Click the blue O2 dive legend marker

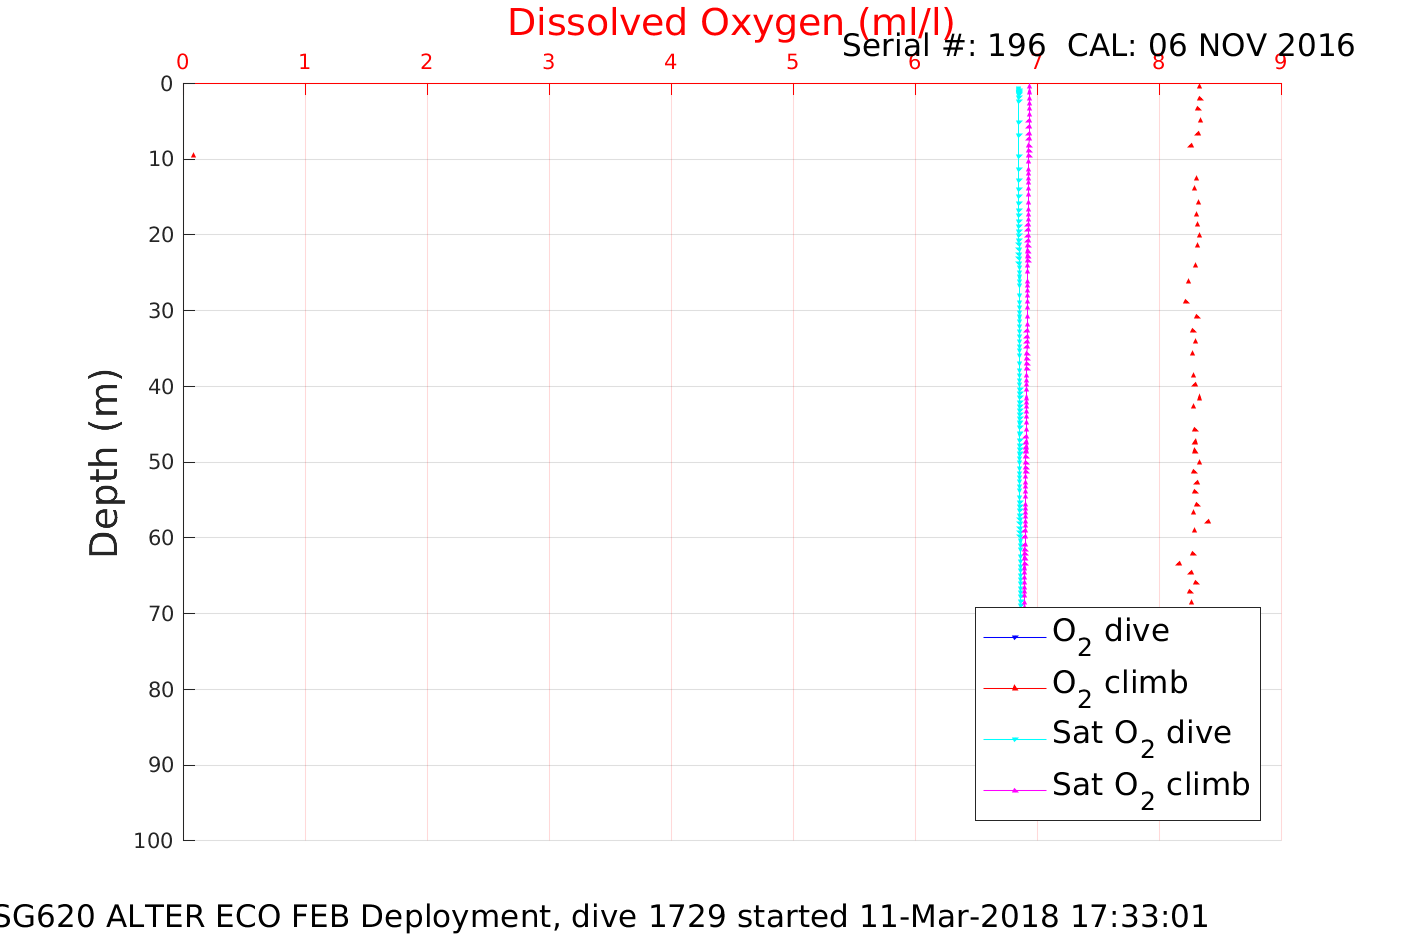click(1014, 637)
